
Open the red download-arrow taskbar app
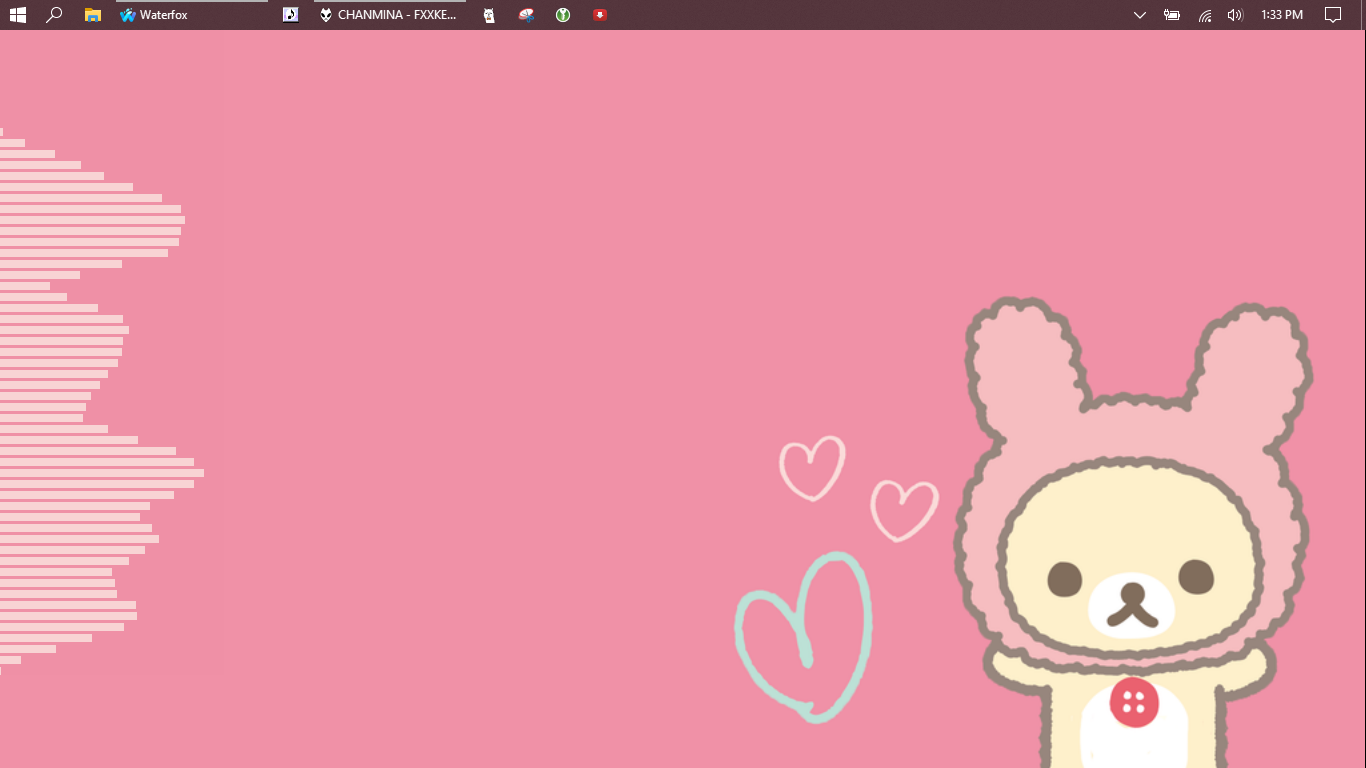coord(600,15)
